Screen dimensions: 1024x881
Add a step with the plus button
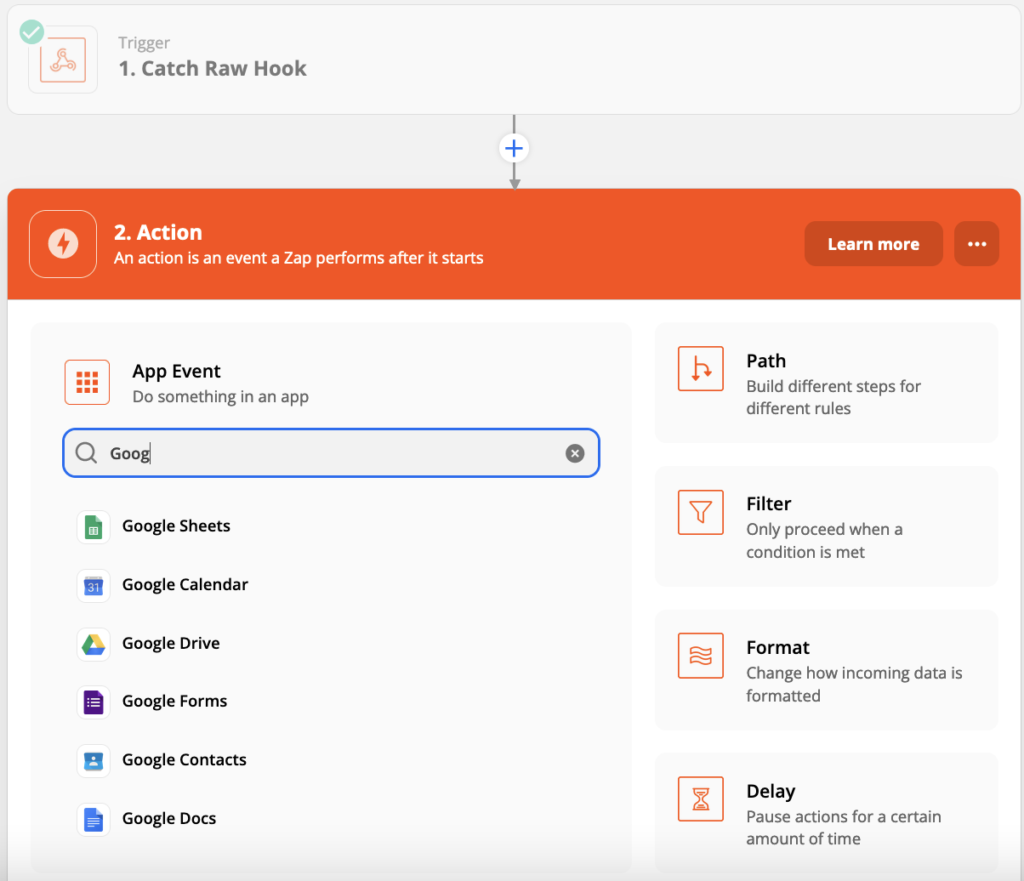point(514,148)
